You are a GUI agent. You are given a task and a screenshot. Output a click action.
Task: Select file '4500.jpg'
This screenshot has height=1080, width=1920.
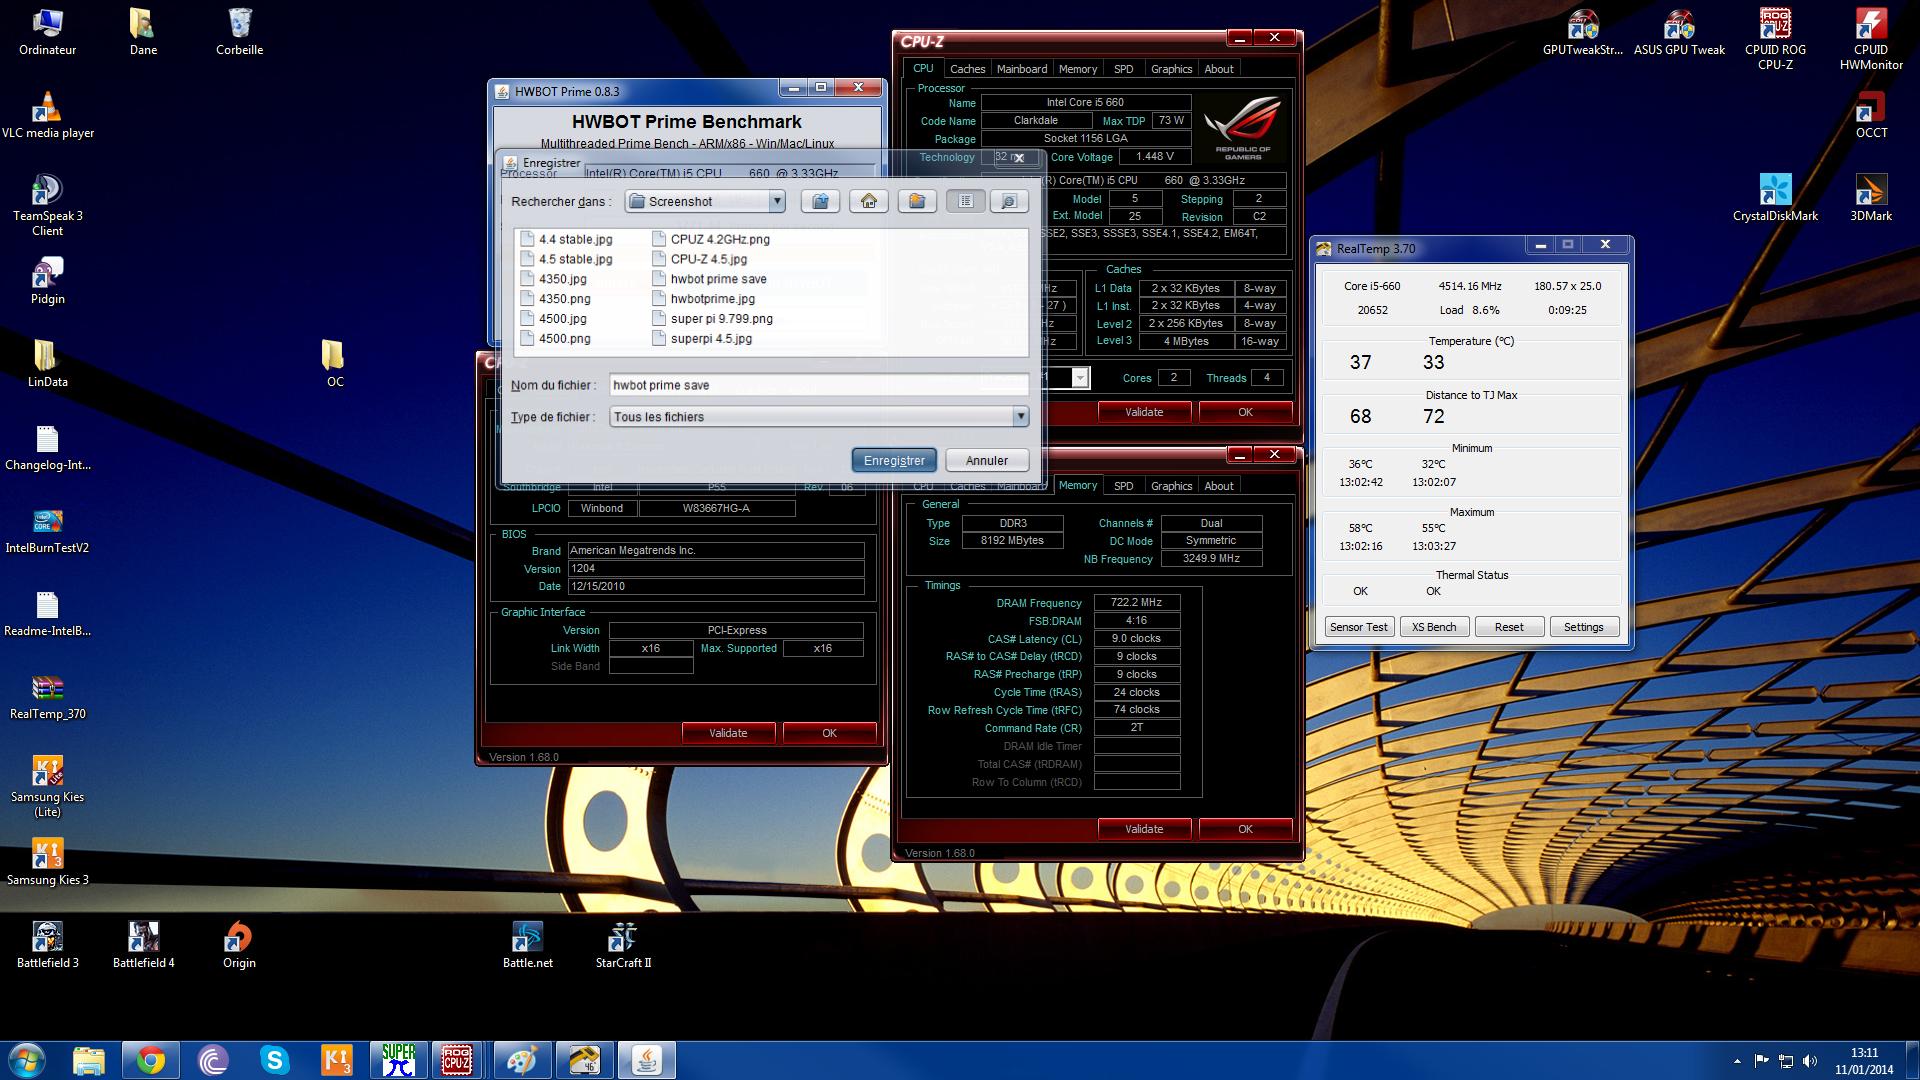pos(554,319)
